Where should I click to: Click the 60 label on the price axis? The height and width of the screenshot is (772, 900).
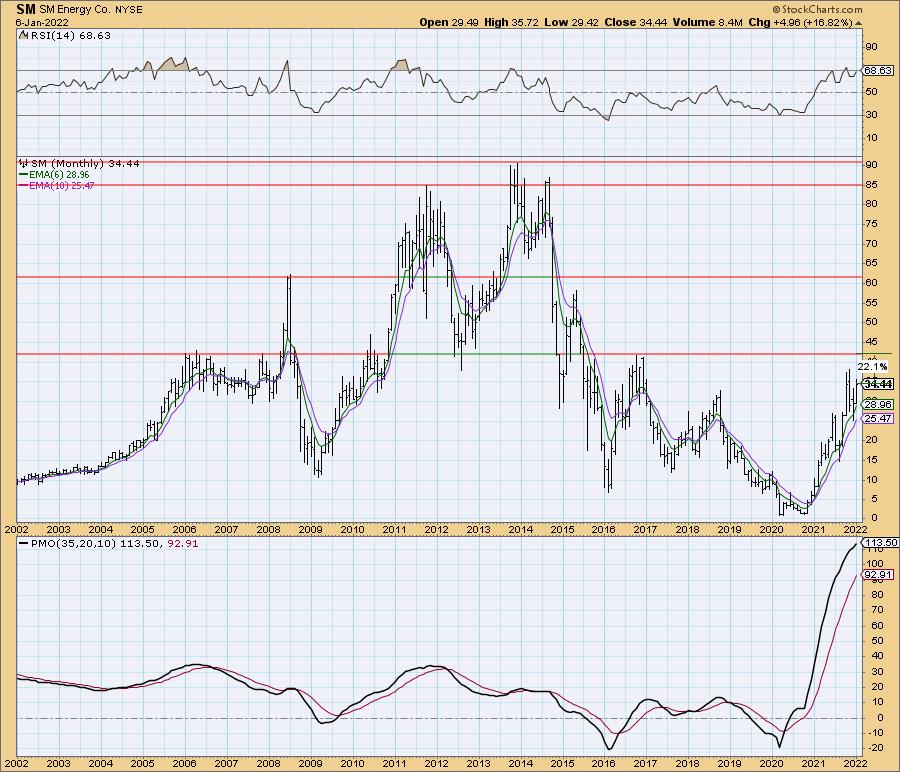pos(871,282)
